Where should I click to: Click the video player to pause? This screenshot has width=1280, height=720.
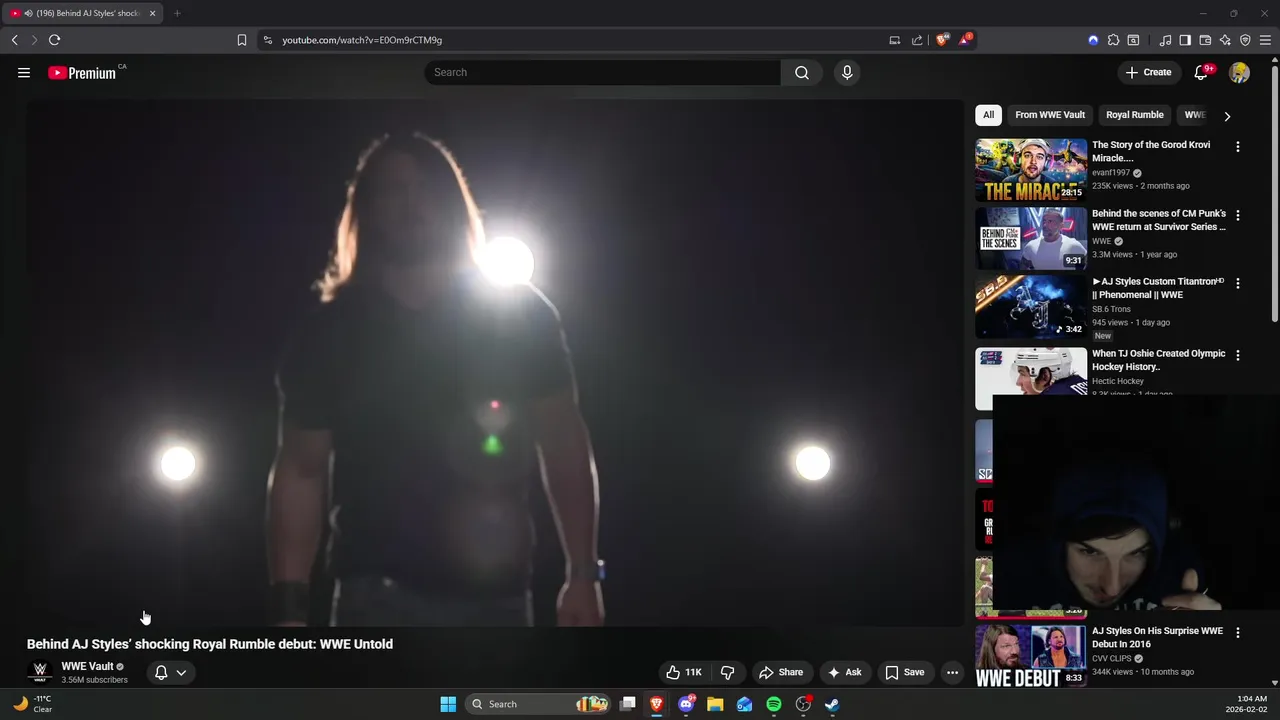[495, 363]
